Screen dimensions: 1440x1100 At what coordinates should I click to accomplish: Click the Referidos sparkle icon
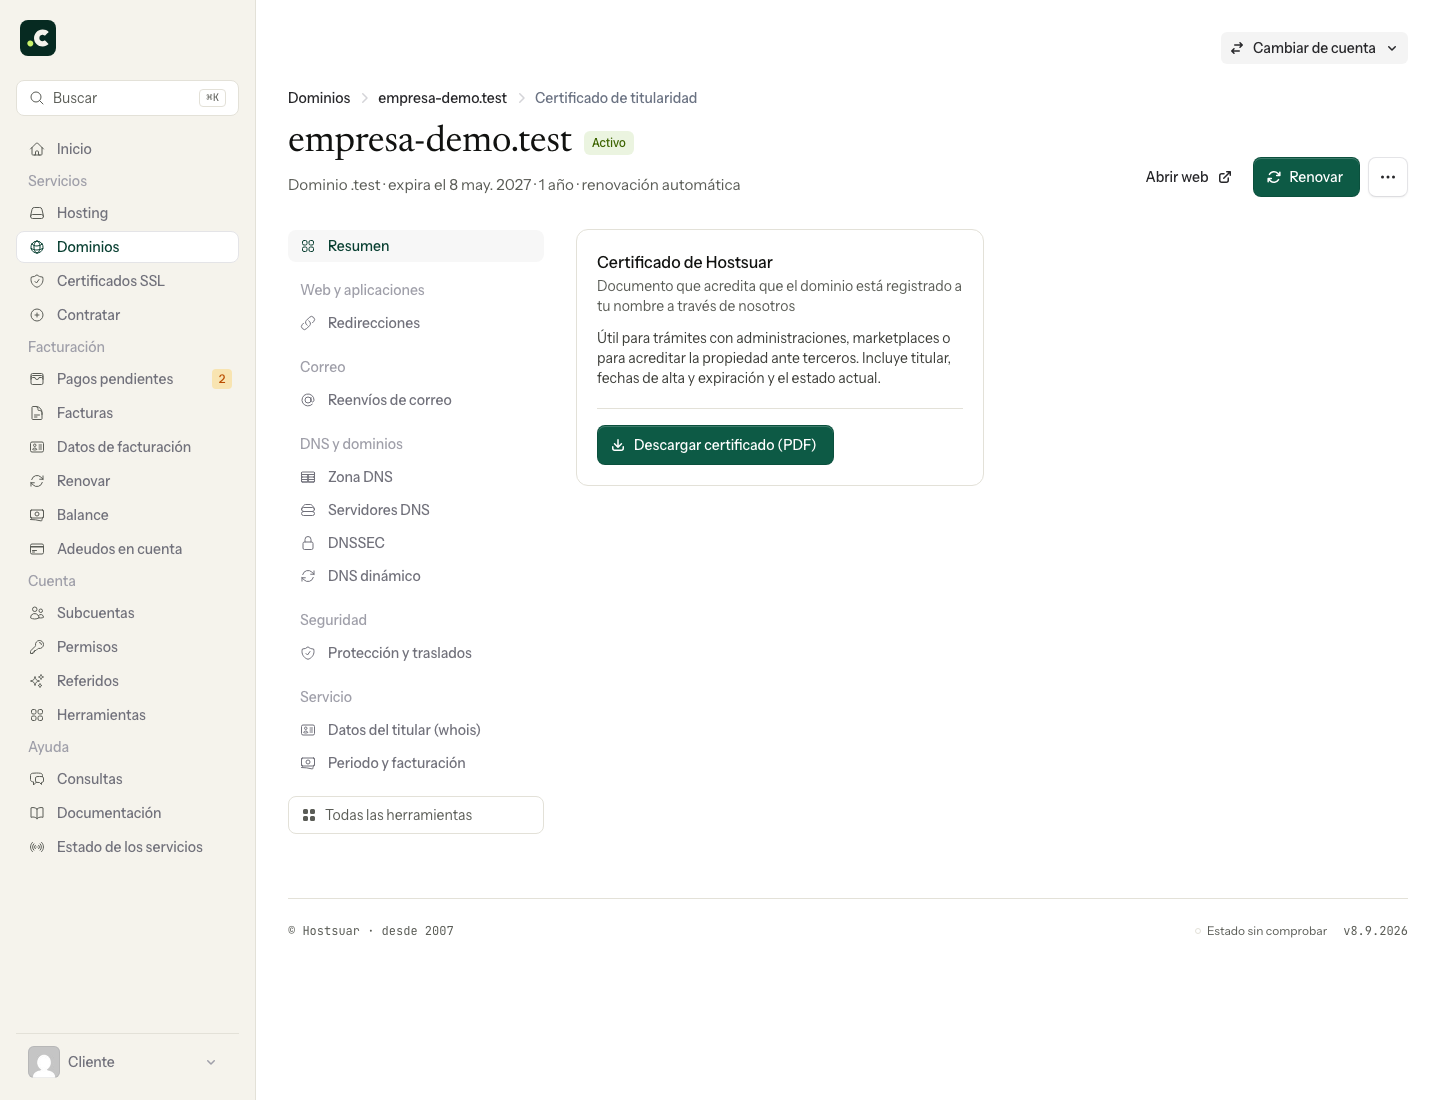tap(37, 681)
